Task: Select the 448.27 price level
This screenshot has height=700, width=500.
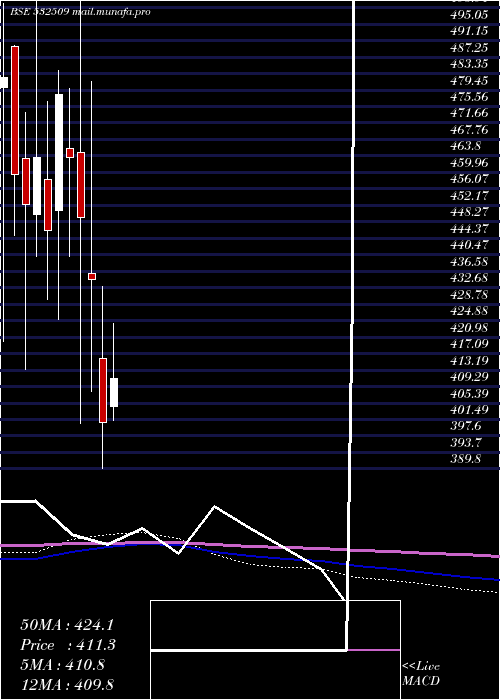Action: point(469,212)
